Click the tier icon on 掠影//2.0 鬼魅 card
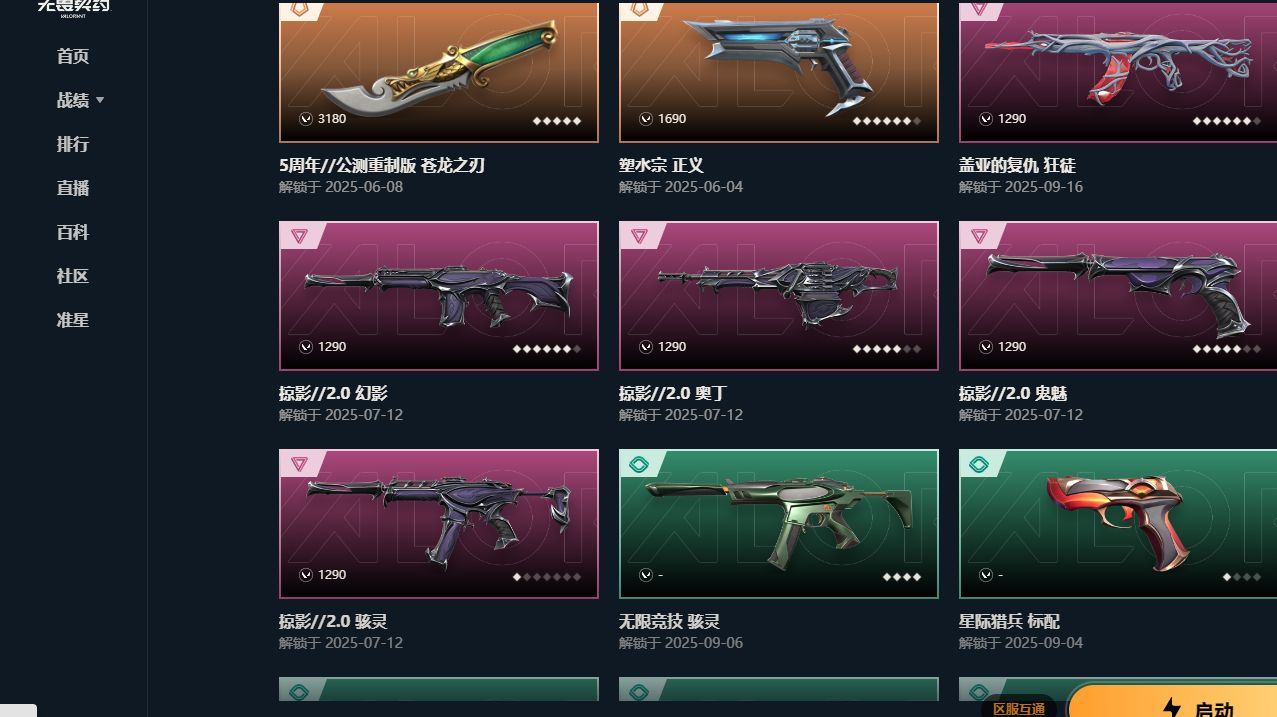 [x=979, y=236]
